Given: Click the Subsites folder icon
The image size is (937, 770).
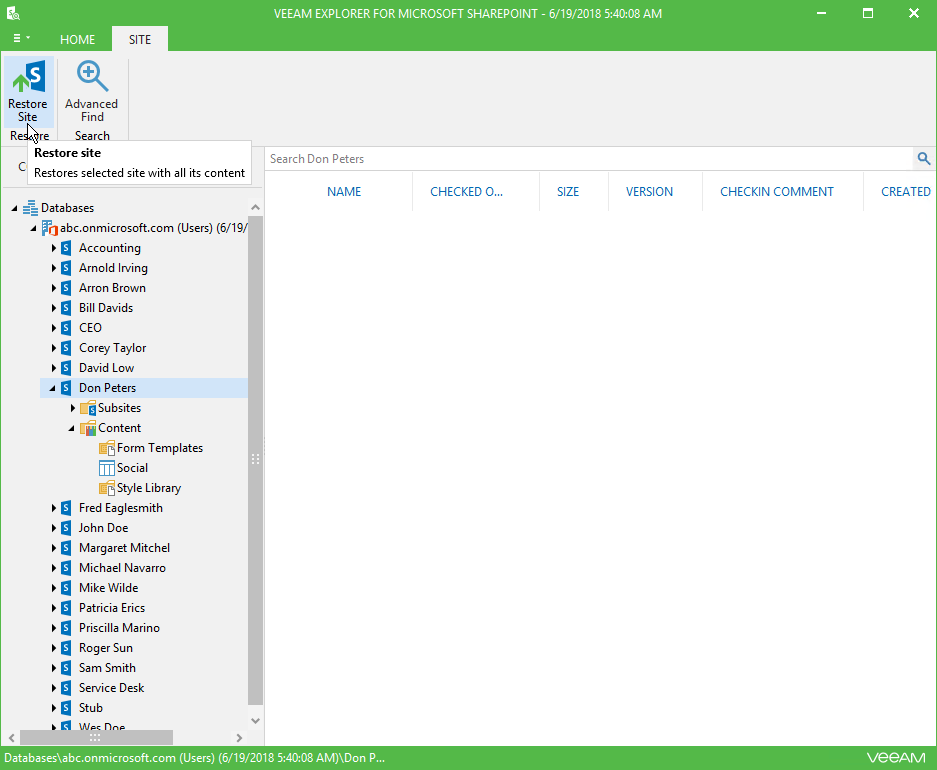Looking at the screenshot, I should point(88,408).
